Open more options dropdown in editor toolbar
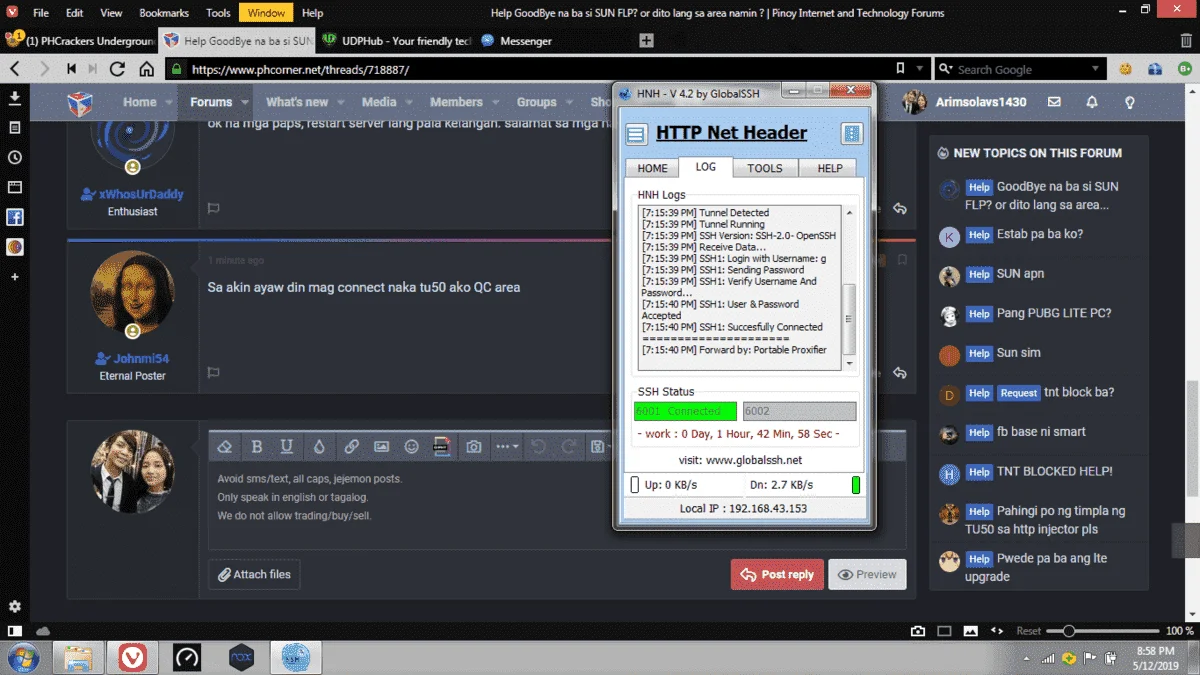The image size is (1200, 675). (x=507, y=446)
